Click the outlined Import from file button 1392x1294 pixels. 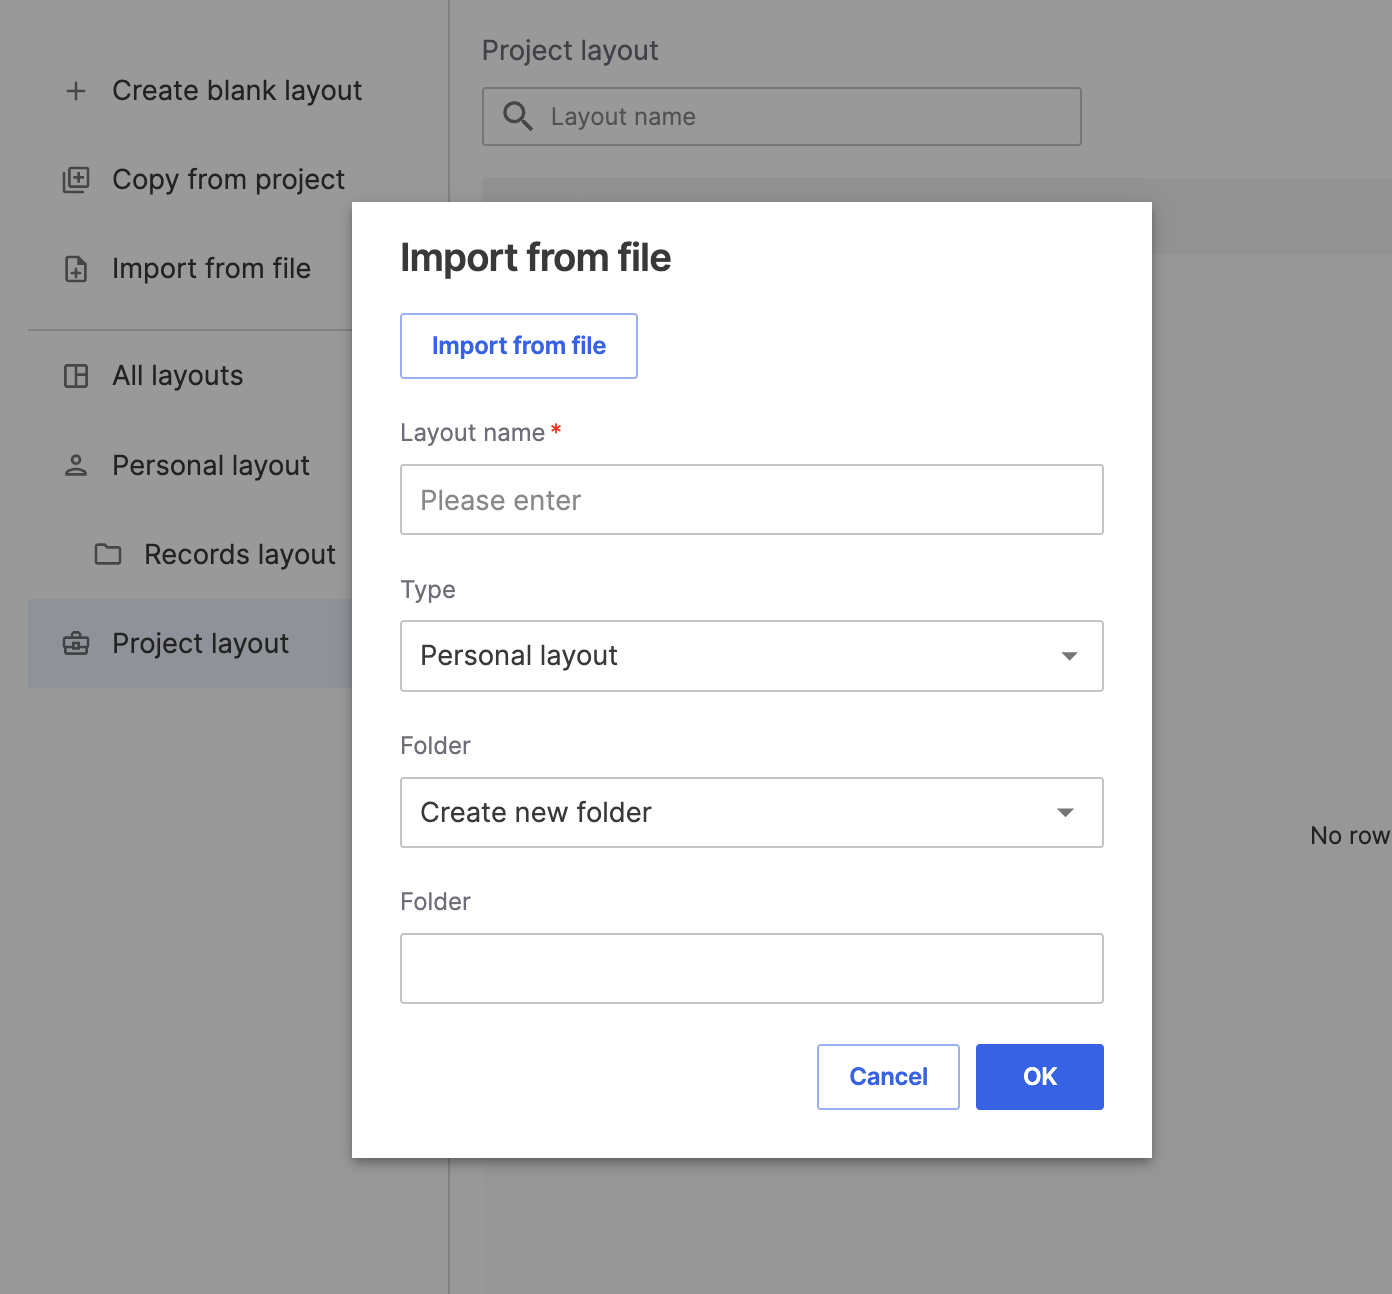pos(518,346)
